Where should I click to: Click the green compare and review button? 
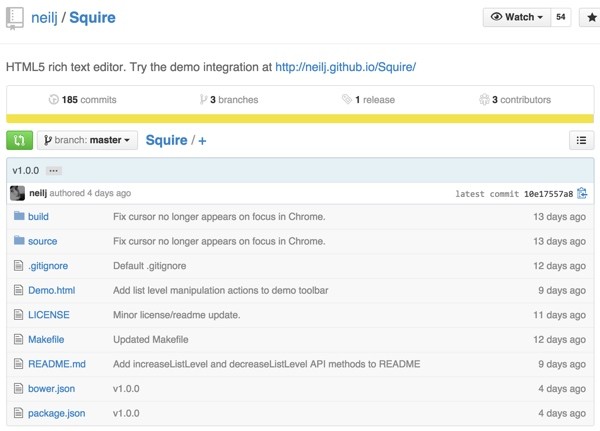20,140
